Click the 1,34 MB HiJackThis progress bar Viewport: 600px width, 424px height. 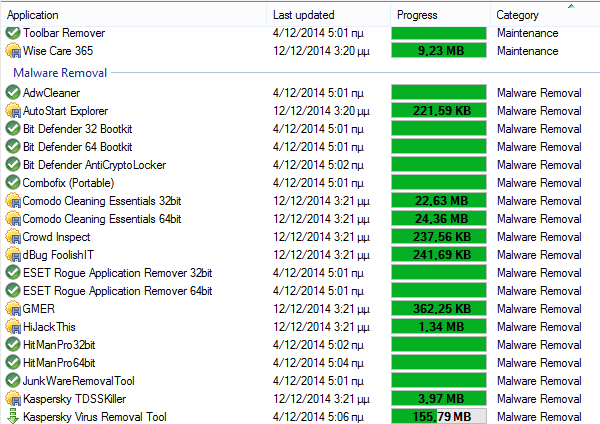coord(439,326)
